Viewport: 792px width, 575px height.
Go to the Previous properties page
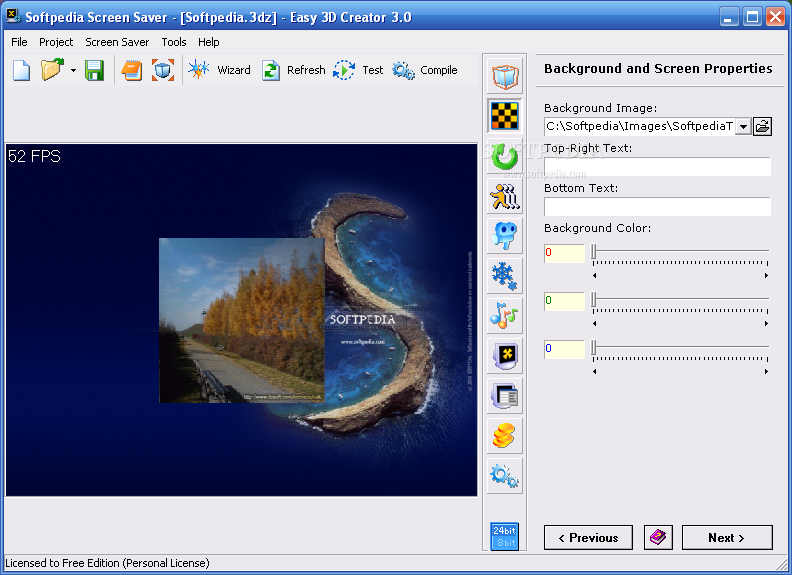pos(588,538)
